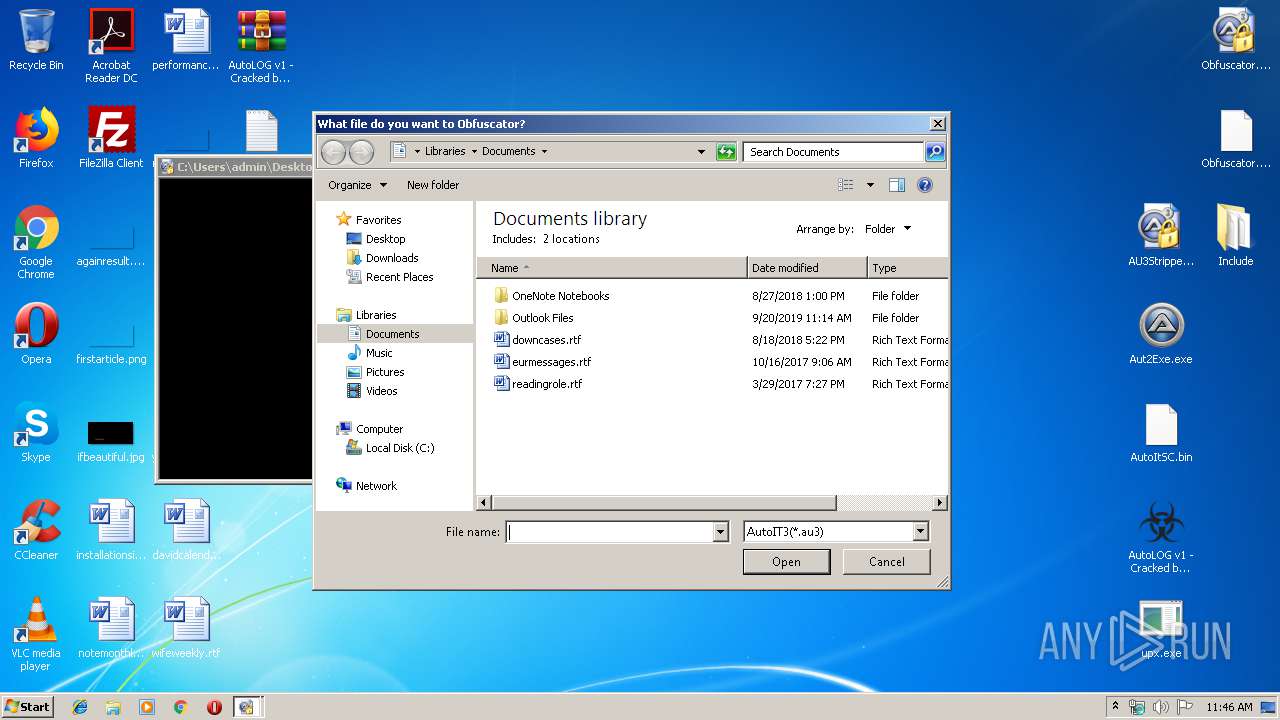Open Internet Explorer from taskbar

[80, 707]
